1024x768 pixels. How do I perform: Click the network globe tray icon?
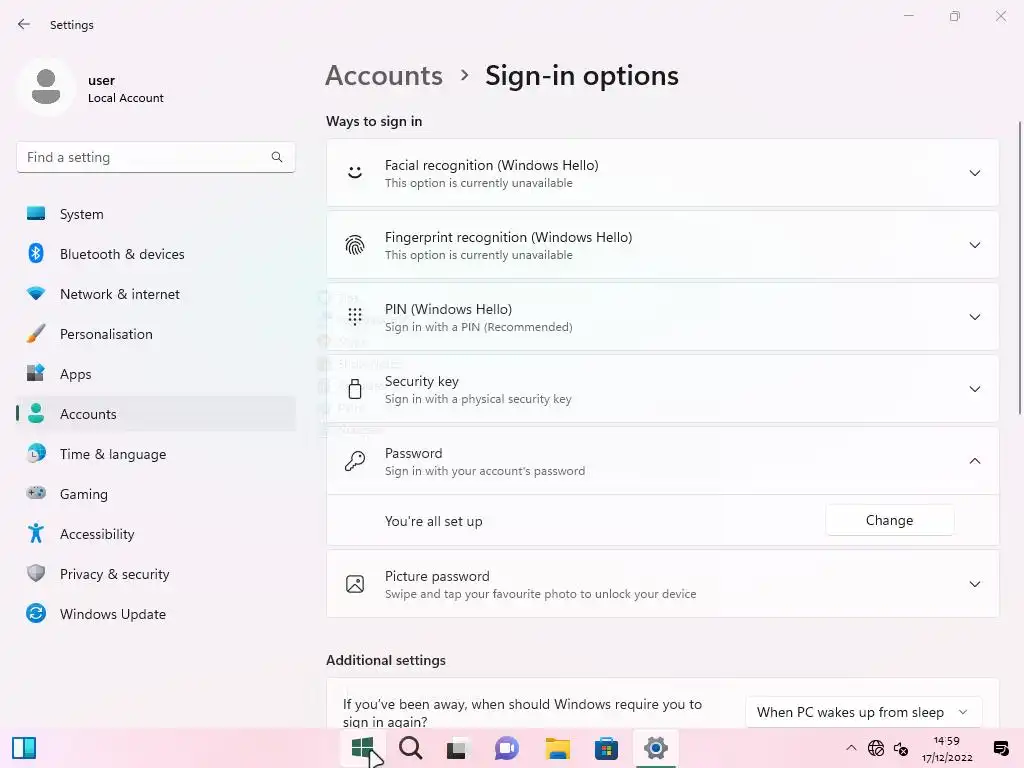(x=876, y=748)
